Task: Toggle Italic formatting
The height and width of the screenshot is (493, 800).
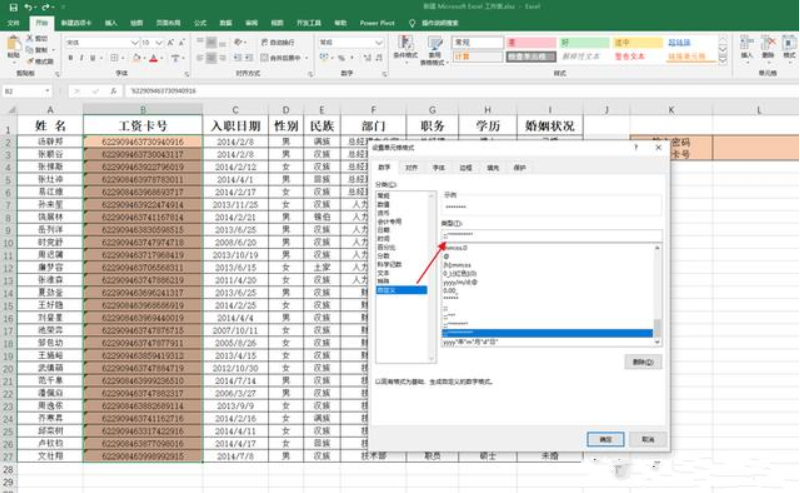Action: pyautogui.click(x=82, y=58)
